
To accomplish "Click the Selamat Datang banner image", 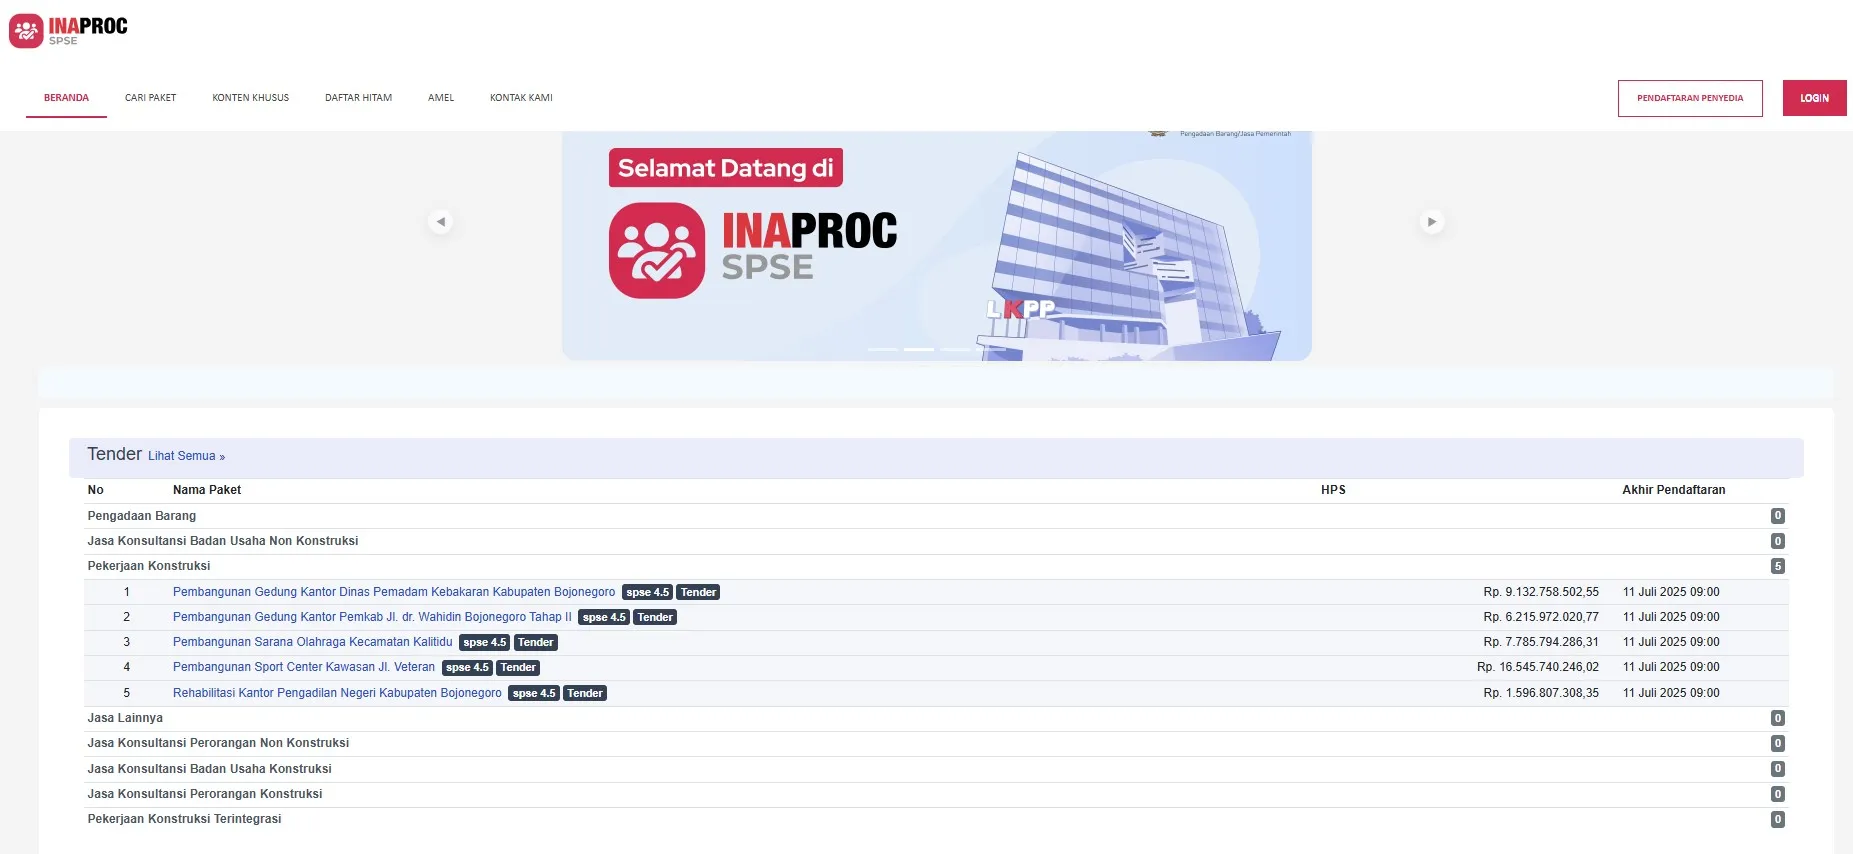I will (936, 246).
